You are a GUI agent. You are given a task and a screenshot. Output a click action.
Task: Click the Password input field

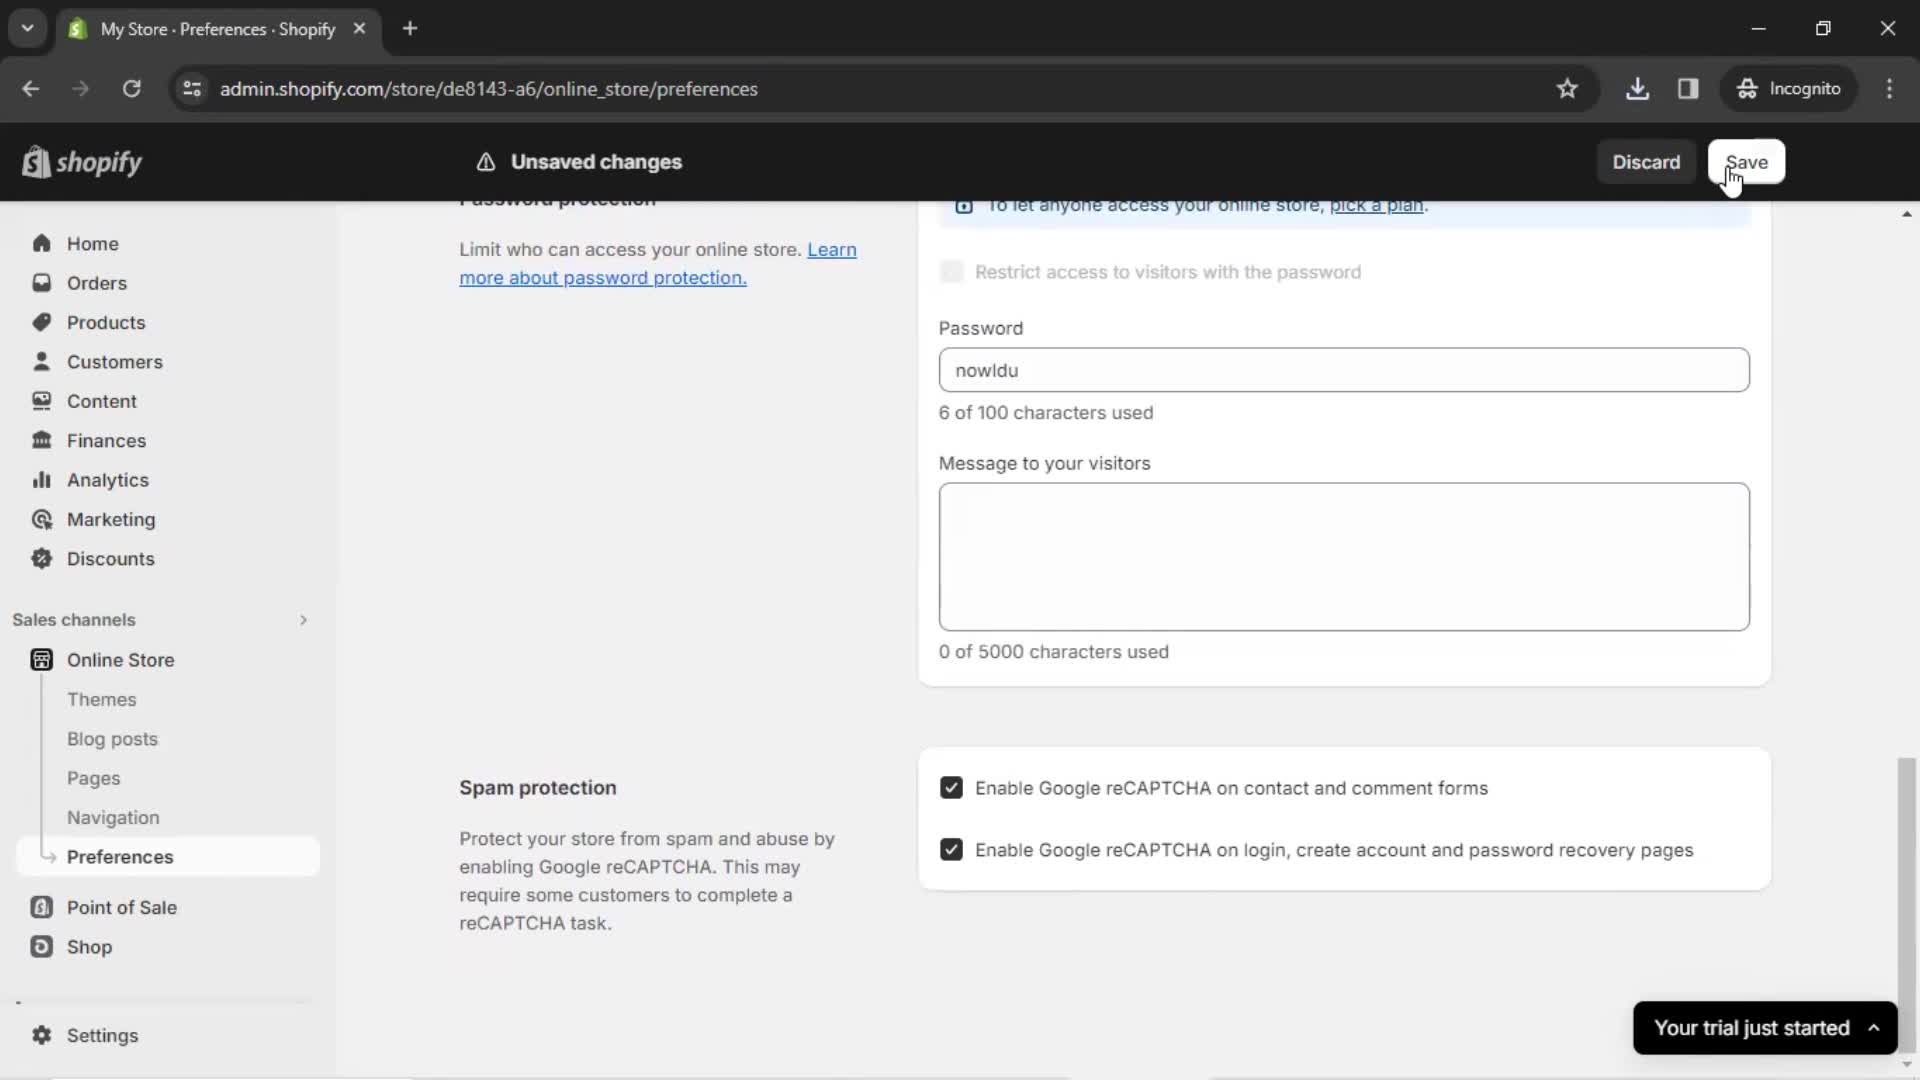pos(1344,369)
